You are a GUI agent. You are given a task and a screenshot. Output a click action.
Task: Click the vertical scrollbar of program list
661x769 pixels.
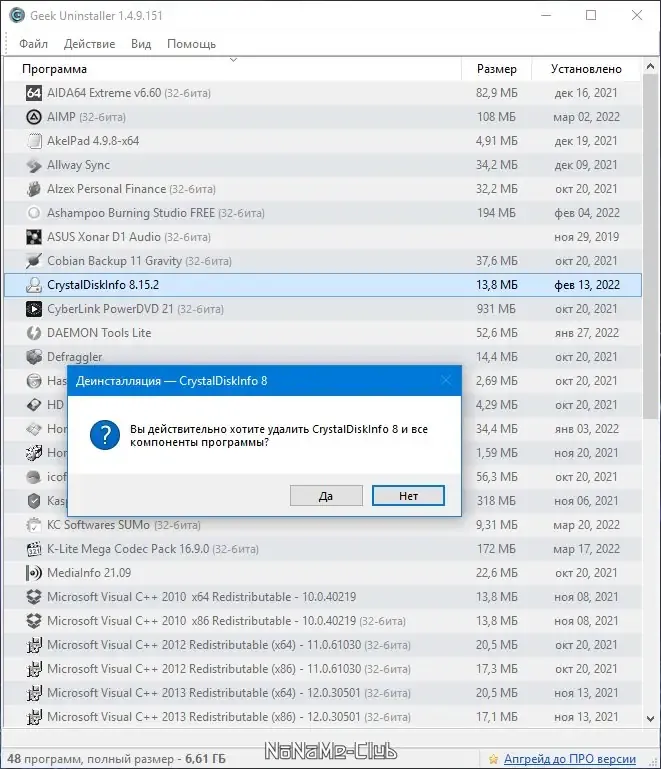point(653,250)
